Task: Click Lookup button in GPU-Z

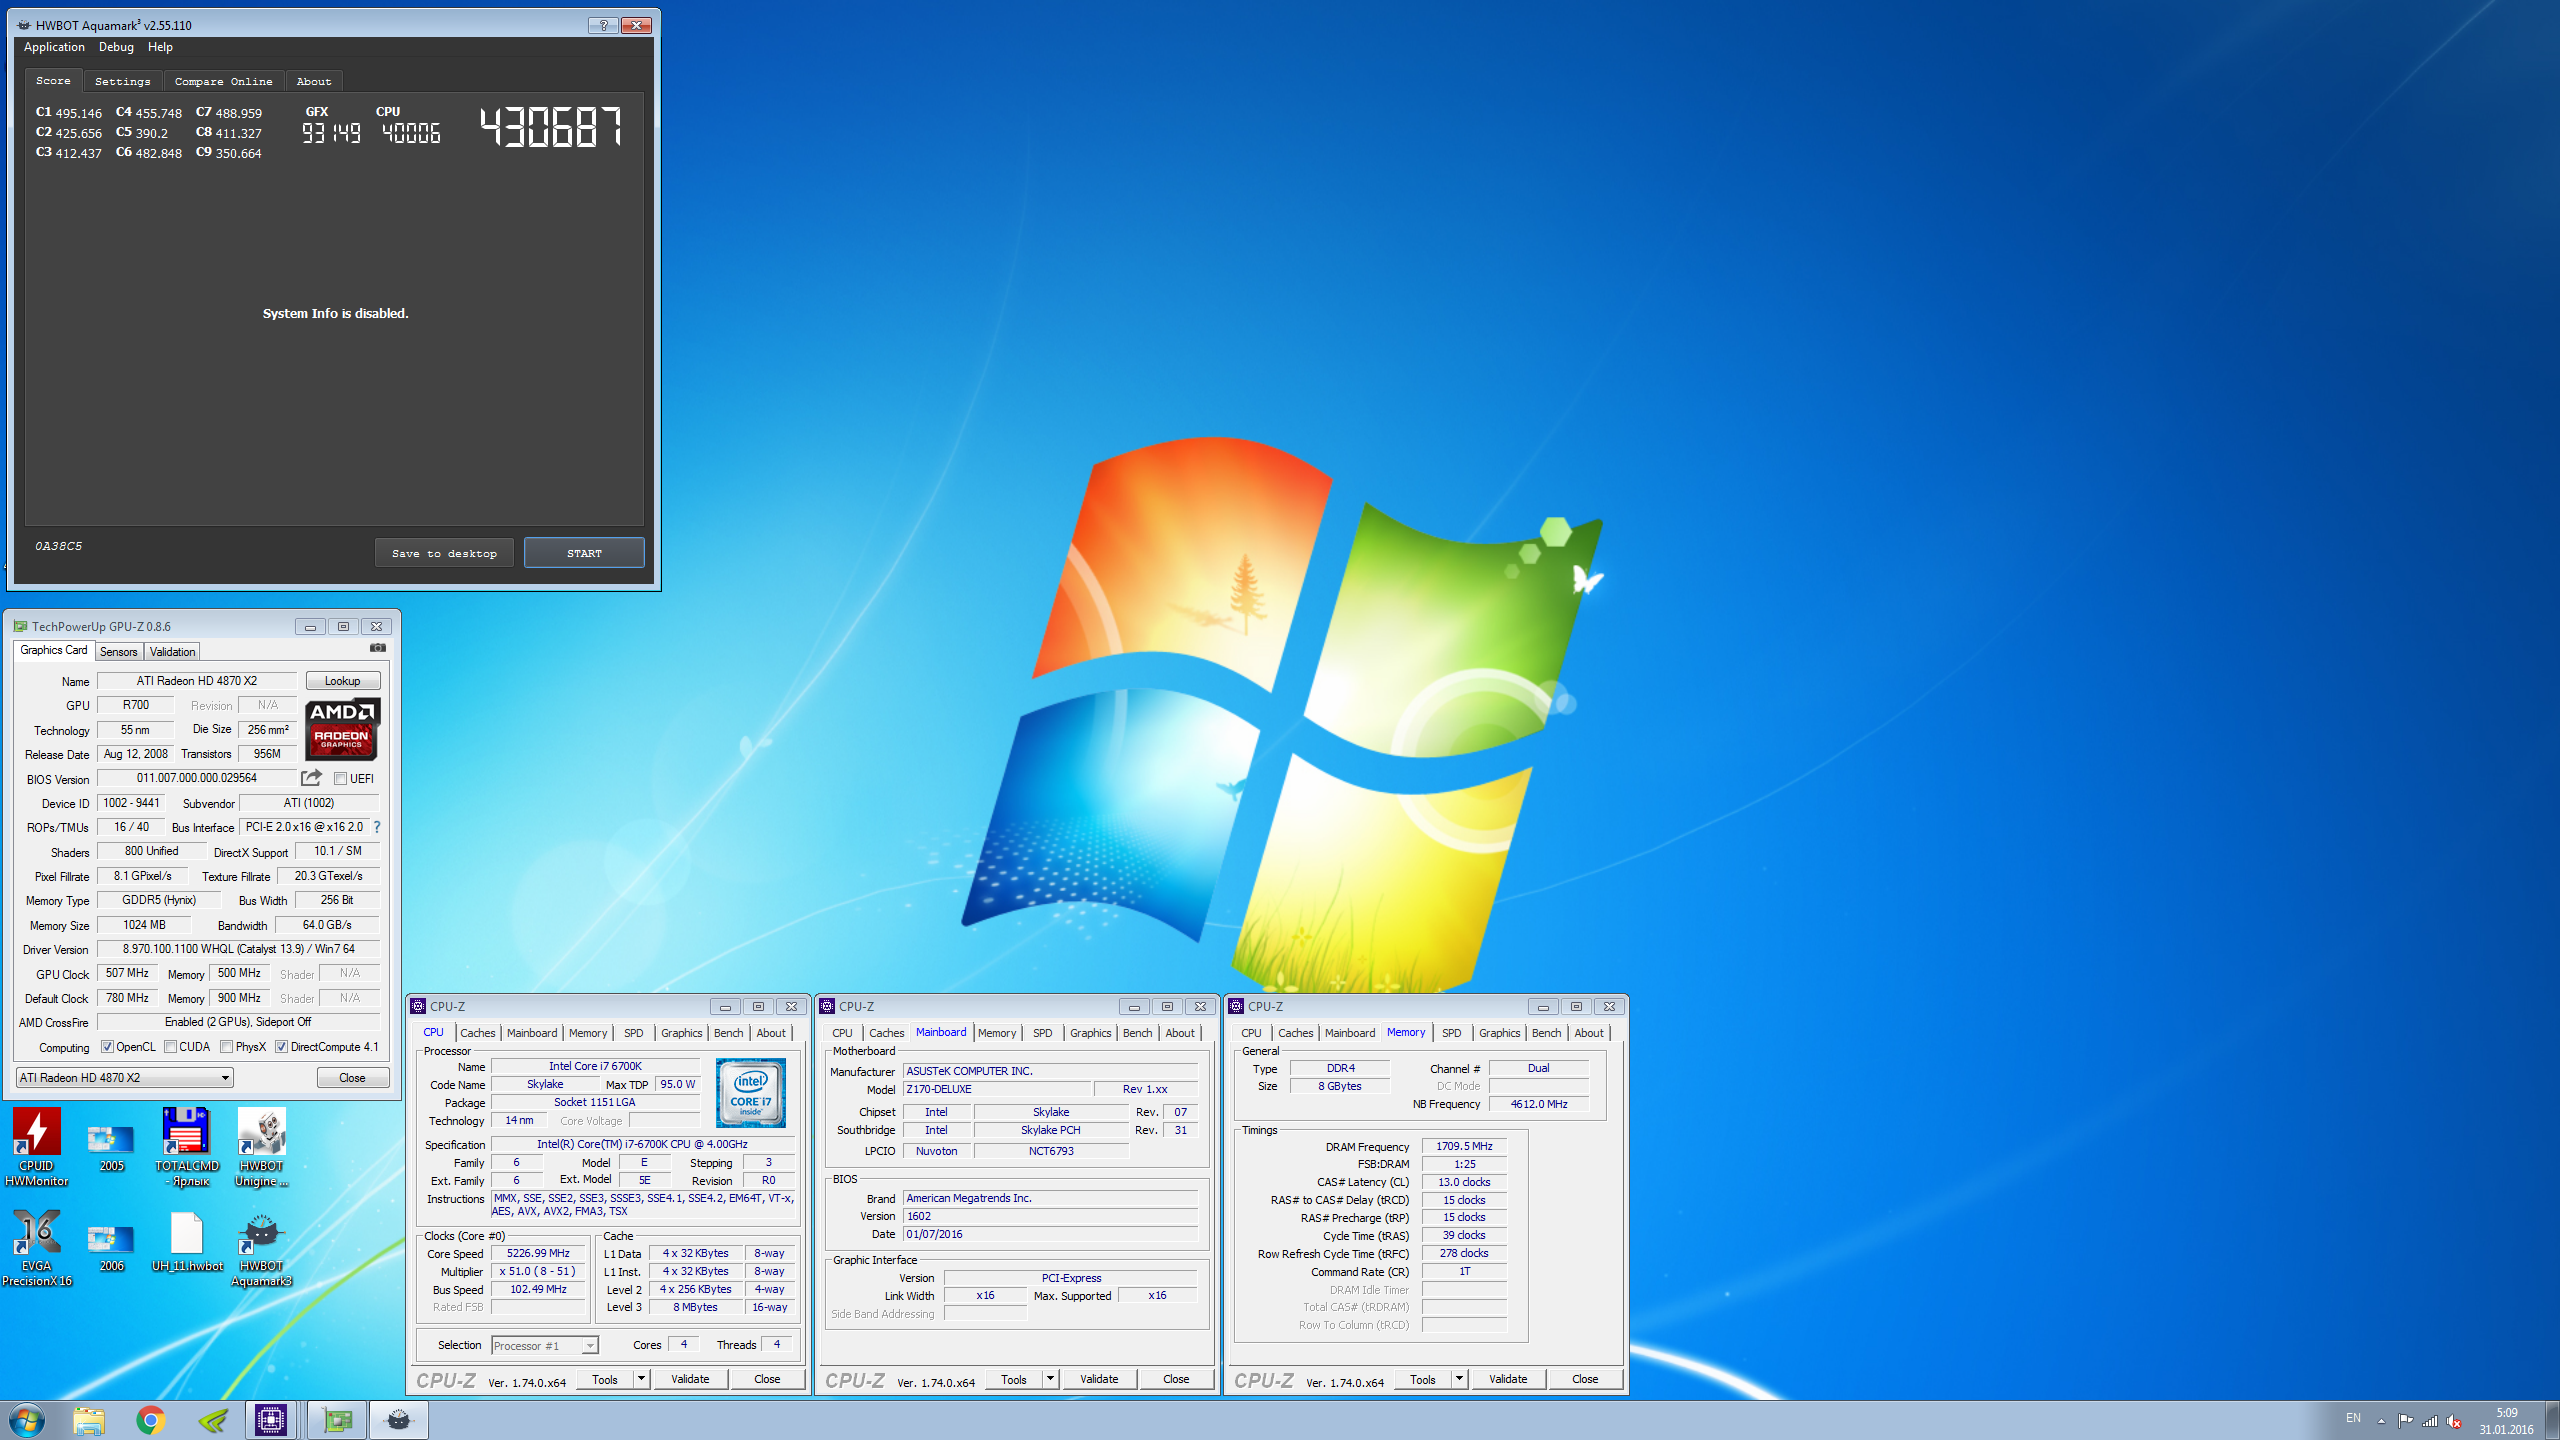Action: click(x=342, y=681)
